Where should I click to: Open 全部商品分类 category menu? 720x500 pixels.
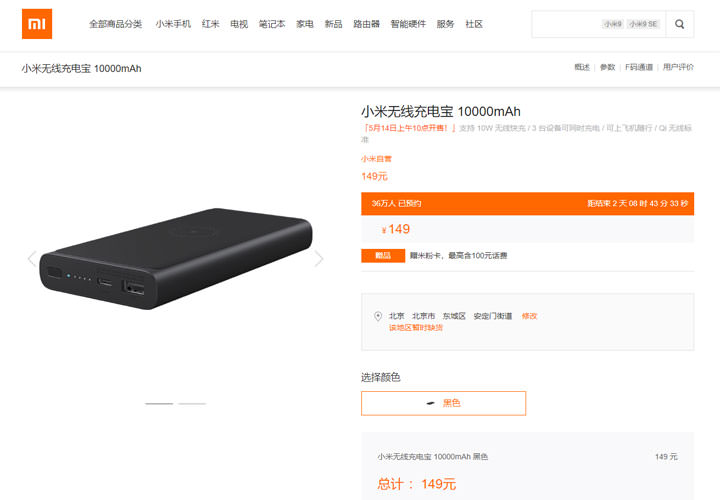click(115, 24)
